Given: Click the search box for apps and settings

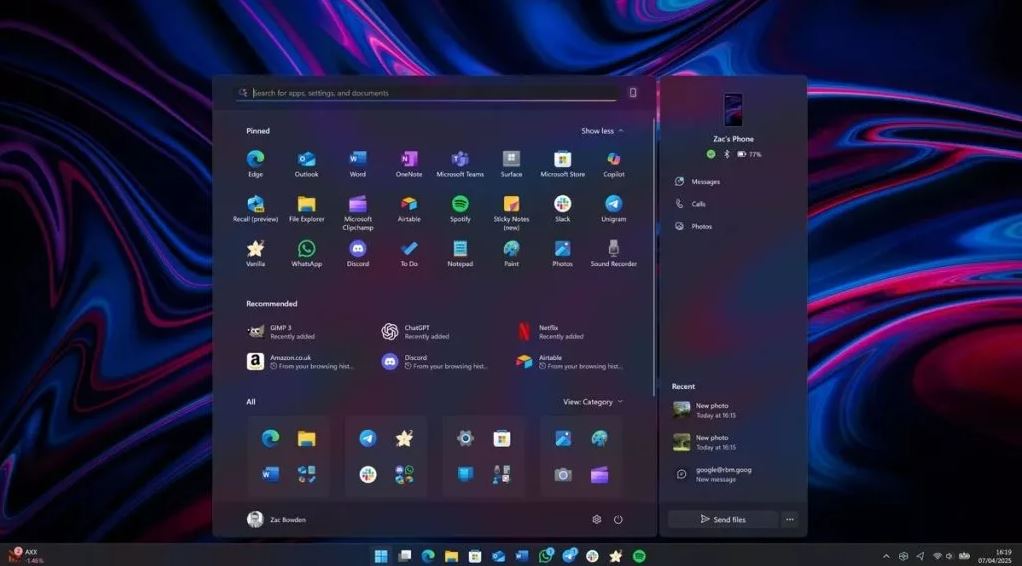Looking at the screenshot, I should pyautogui.click(x=430, y=93).
